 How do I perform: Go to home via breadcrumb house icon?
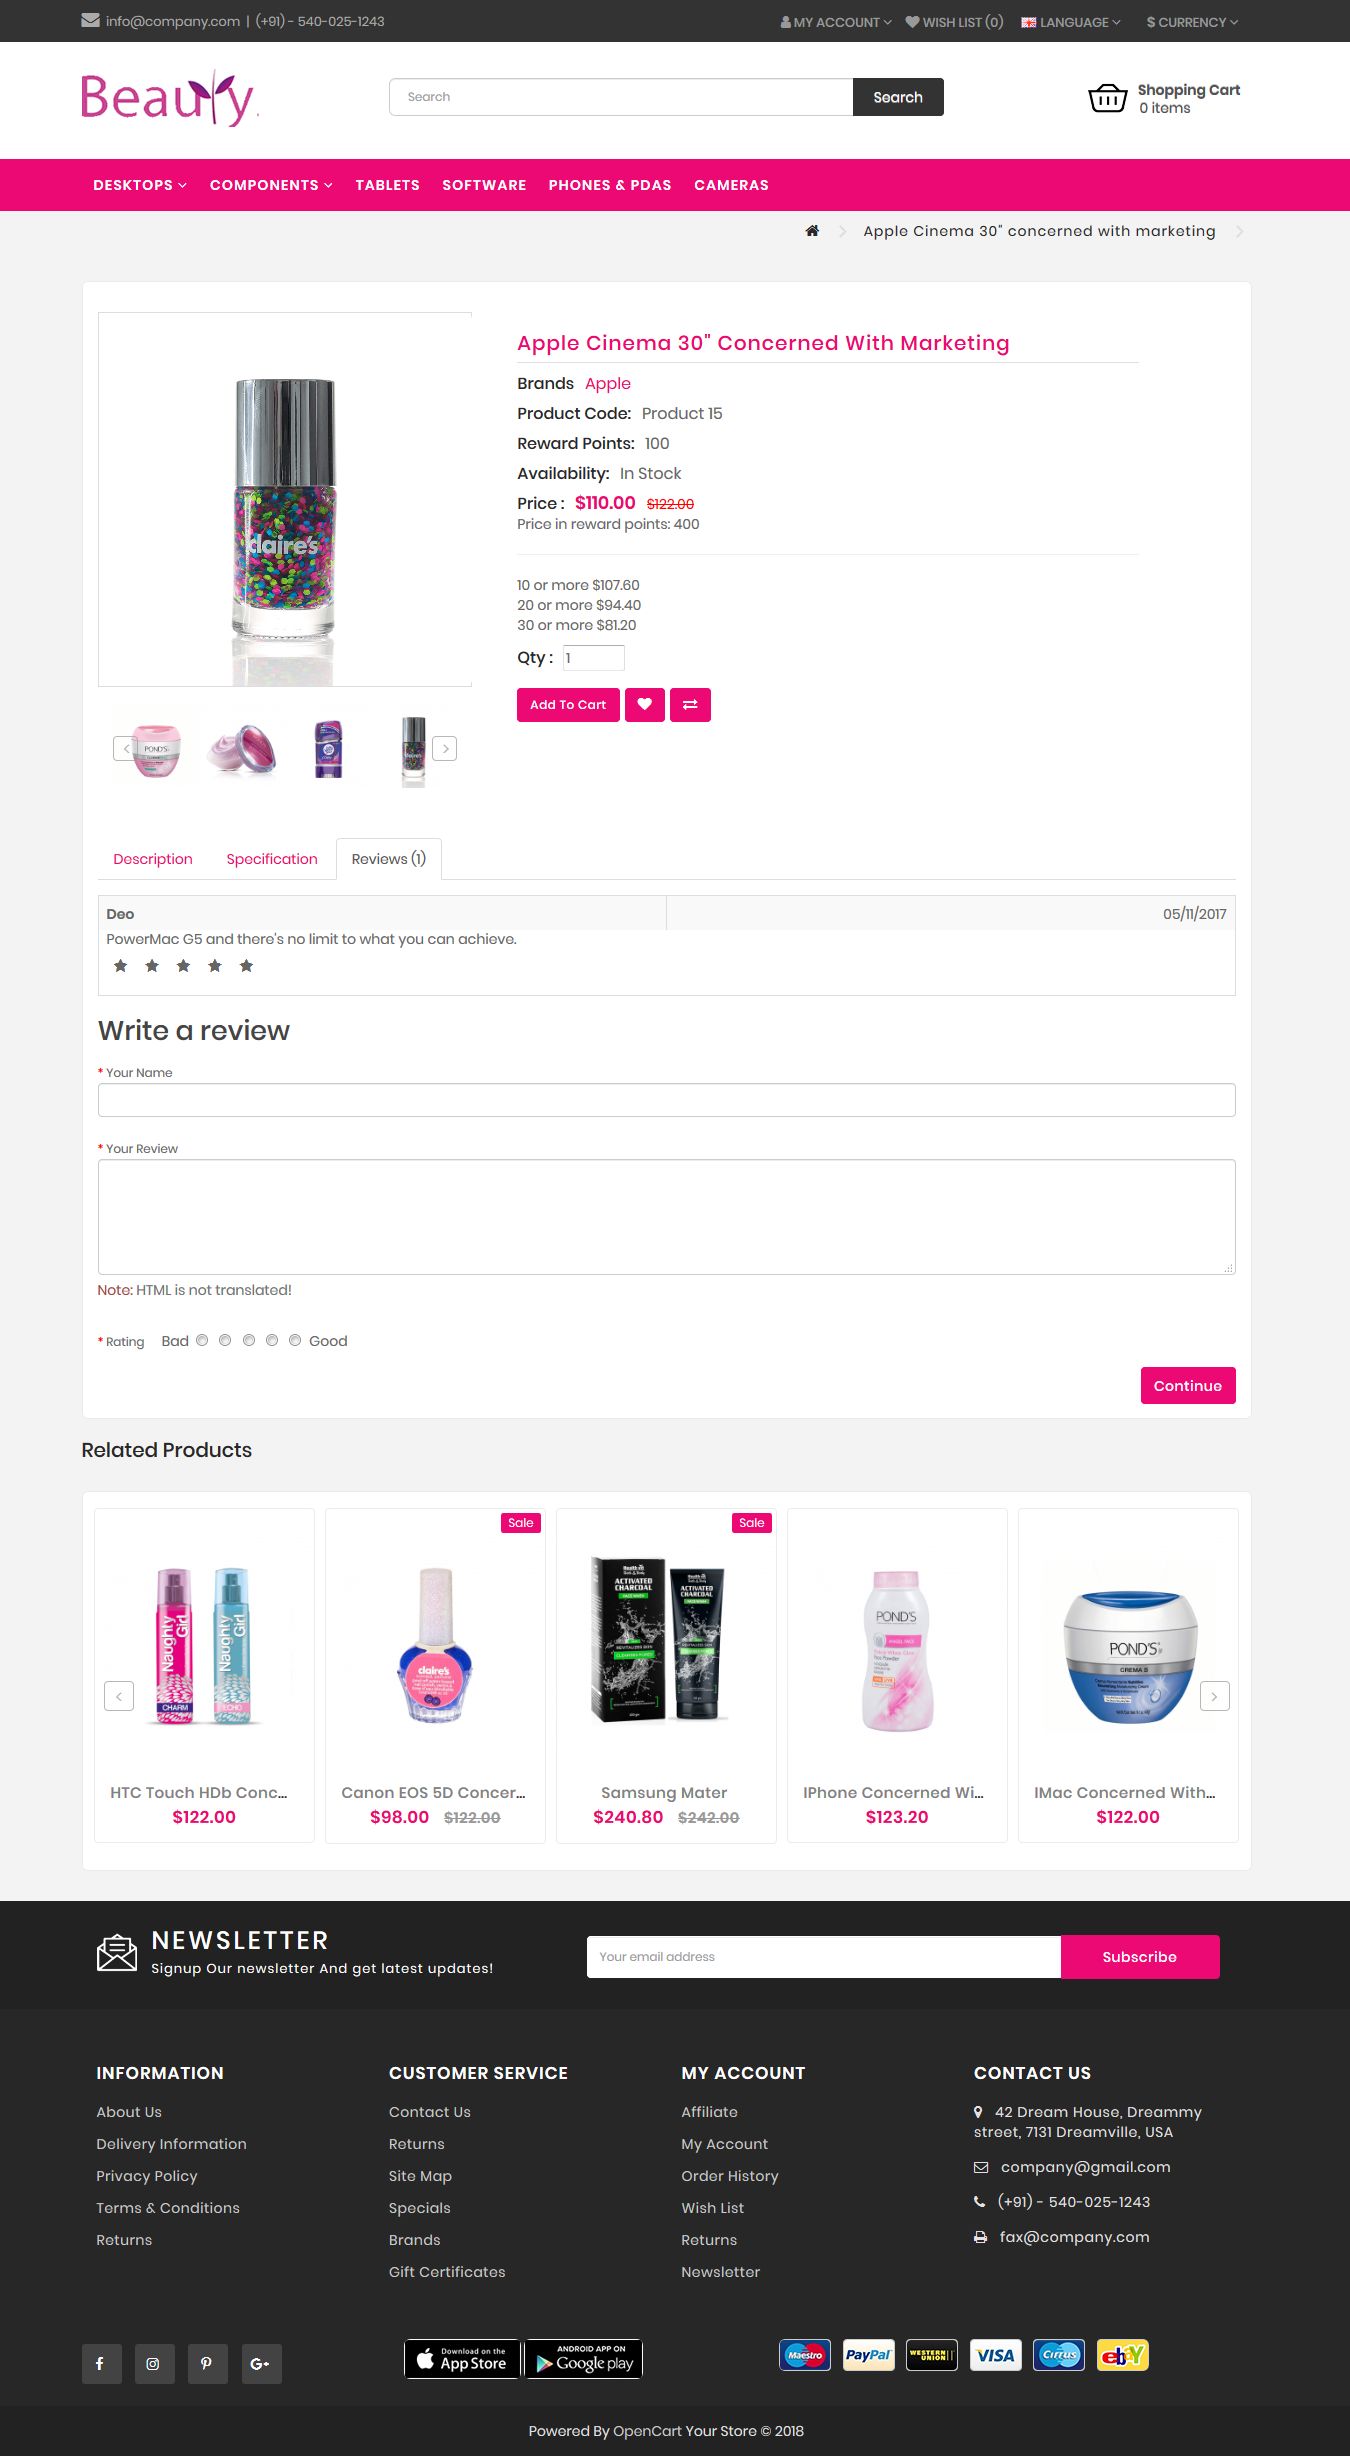[812, 231]
